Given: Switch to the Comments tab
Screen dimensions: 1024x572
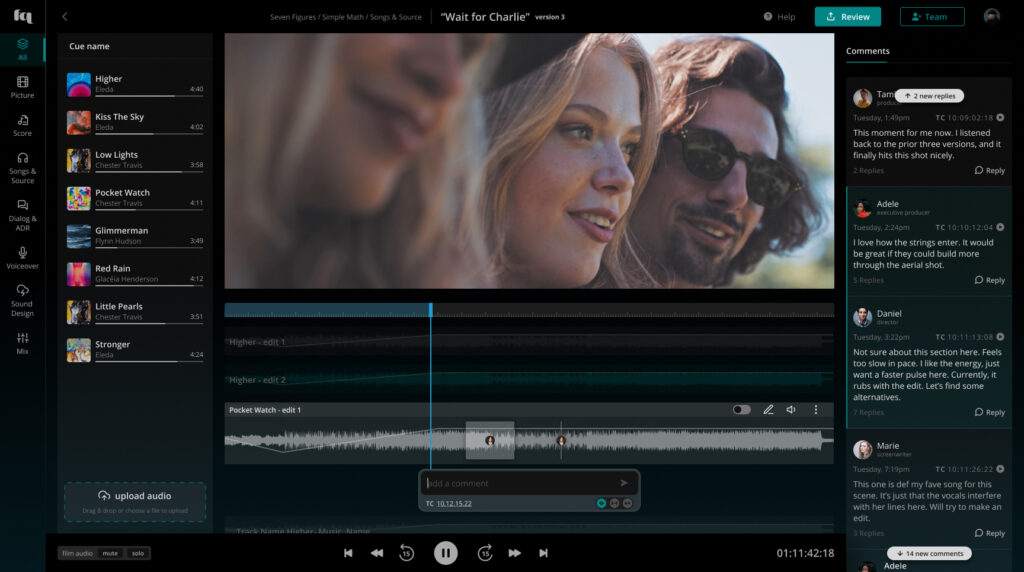Looking at the screenshot, I should 867,51.
